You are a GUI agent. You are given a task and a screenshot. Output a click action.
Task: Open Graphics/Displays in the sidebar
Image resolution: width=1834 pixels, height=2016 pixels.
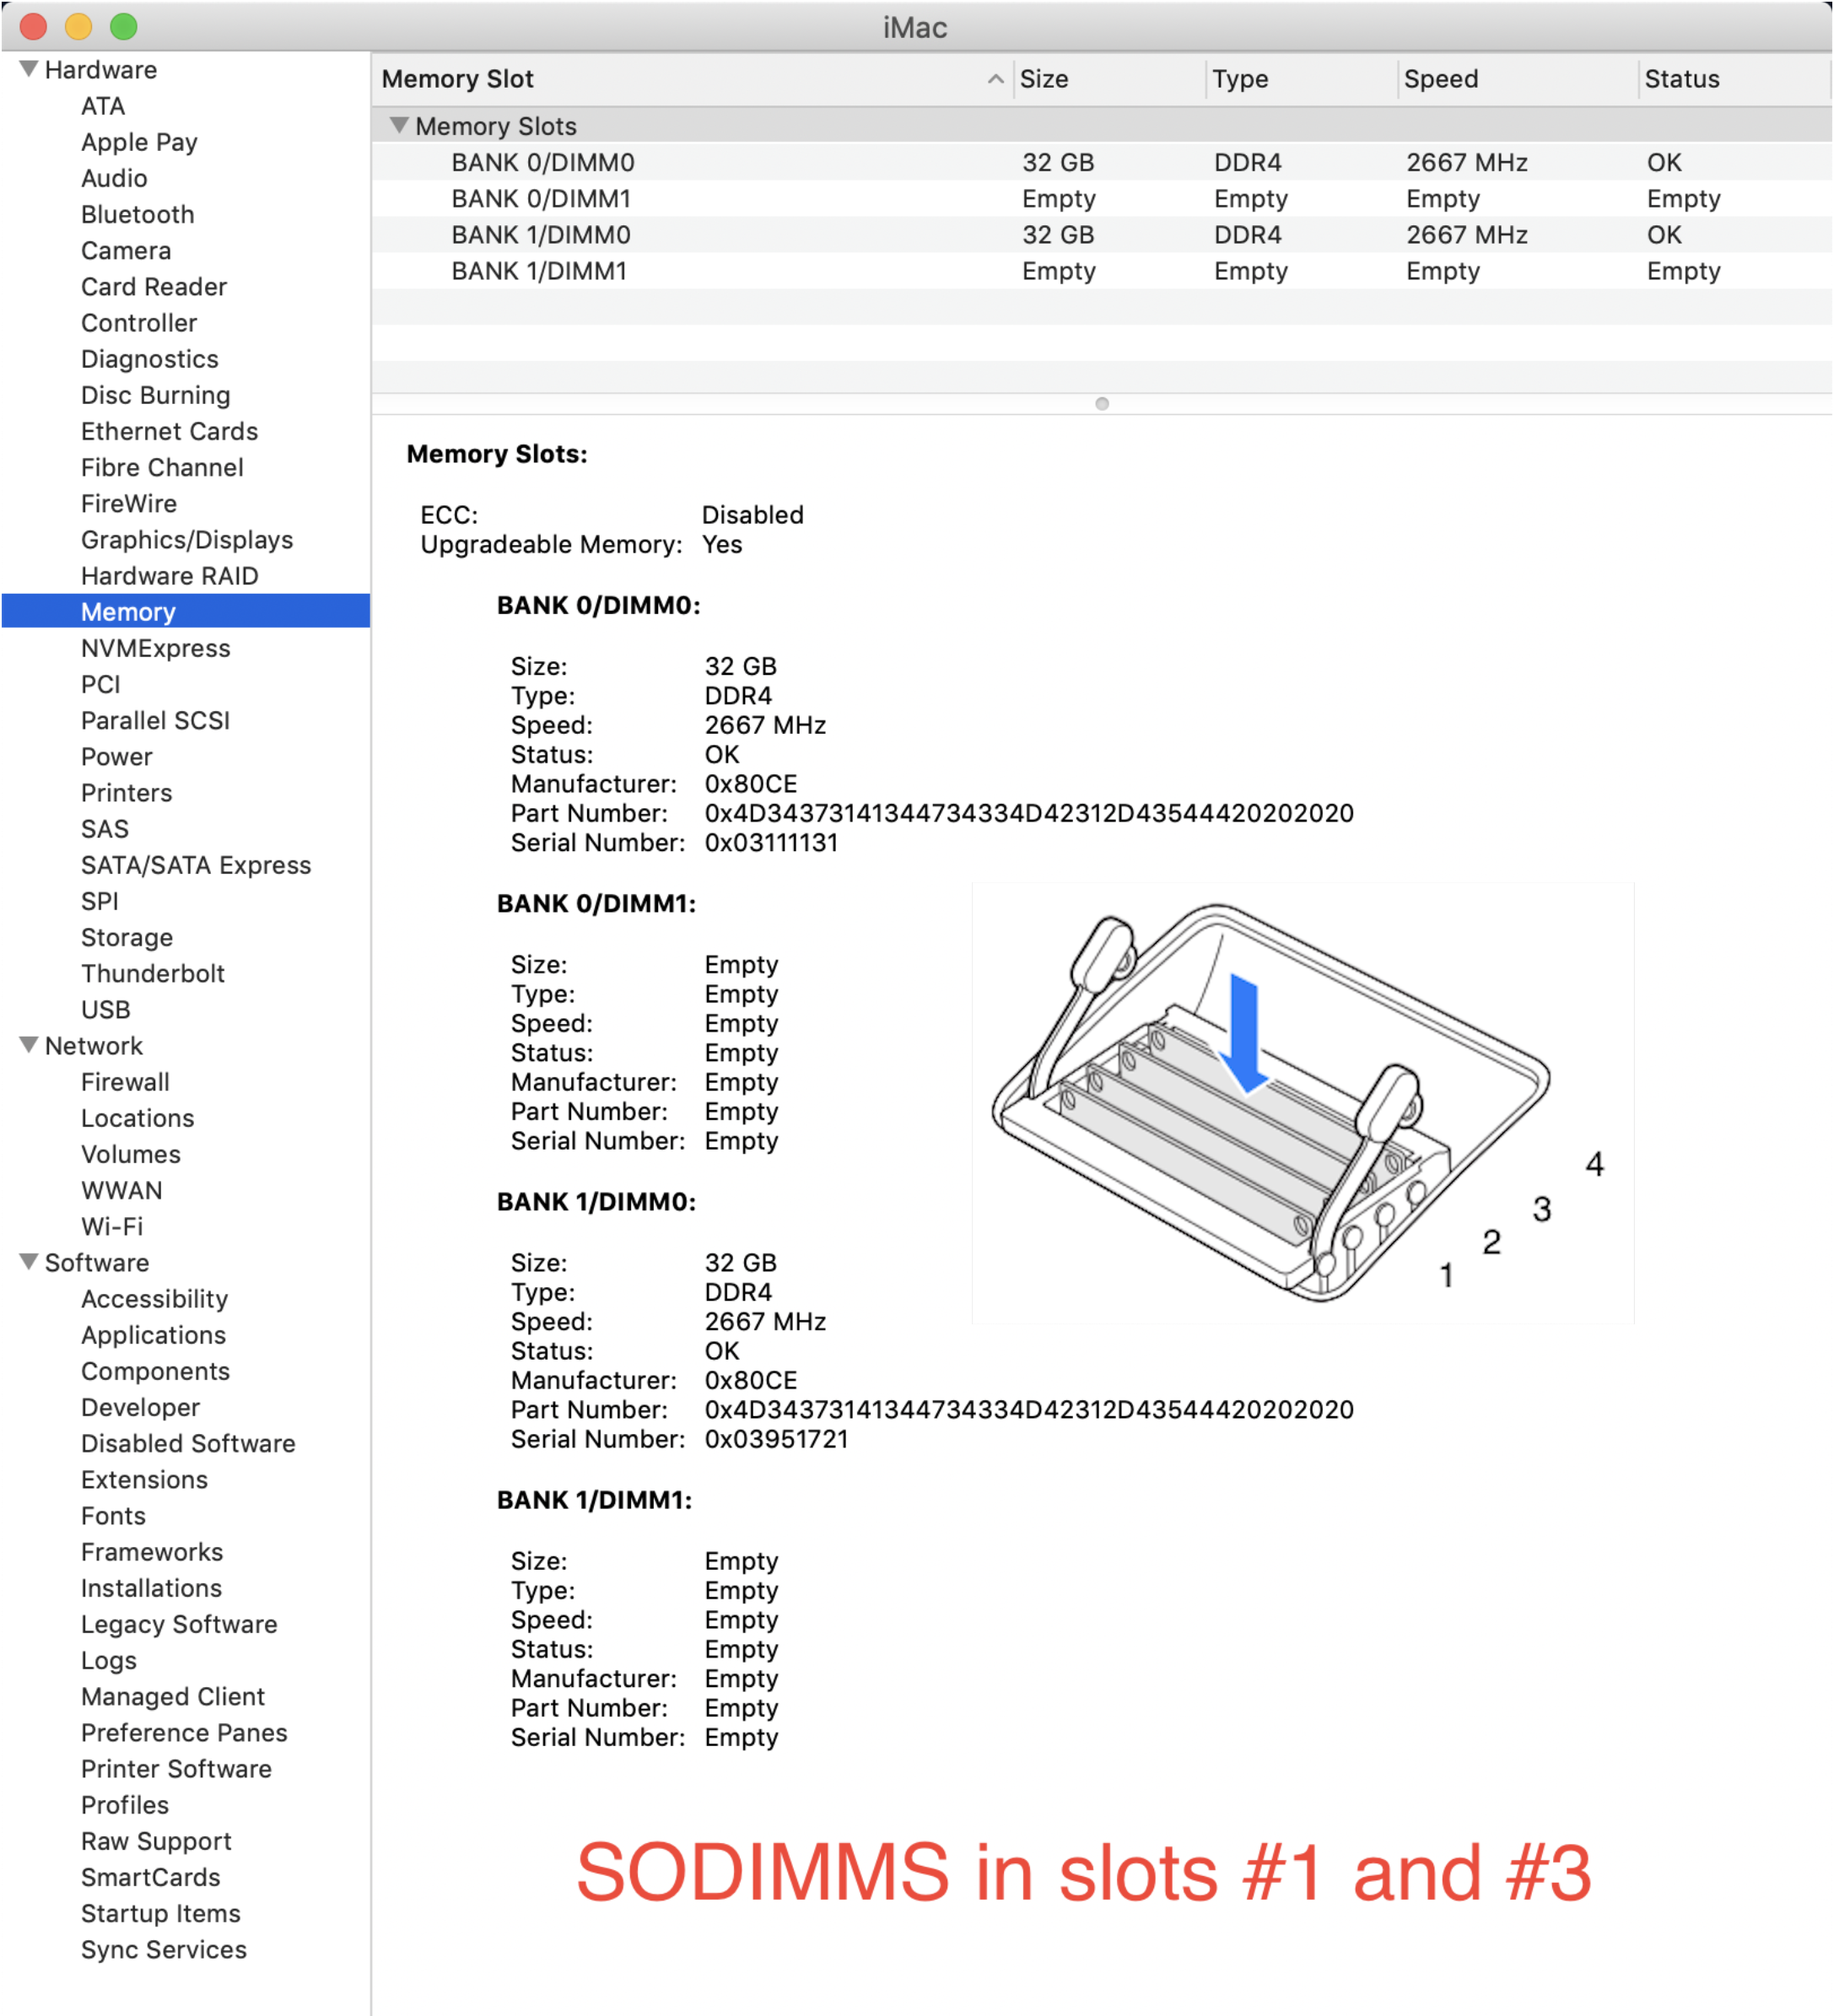point(187,540)
